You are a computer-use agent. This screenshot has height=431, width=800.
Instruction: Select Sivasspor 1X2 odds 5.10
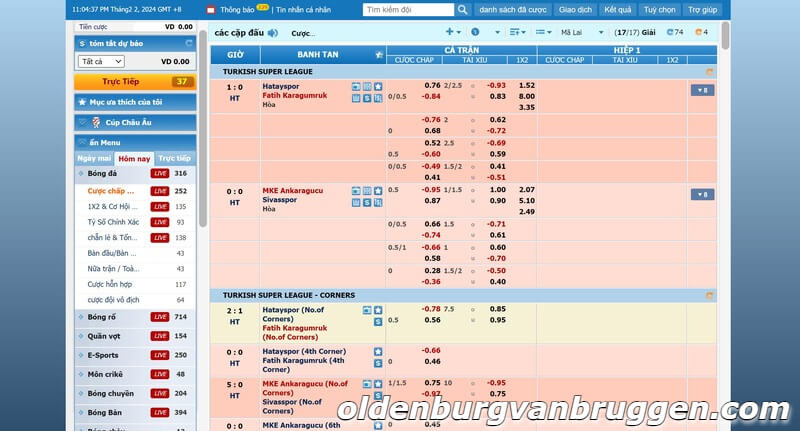click(527, 201)
